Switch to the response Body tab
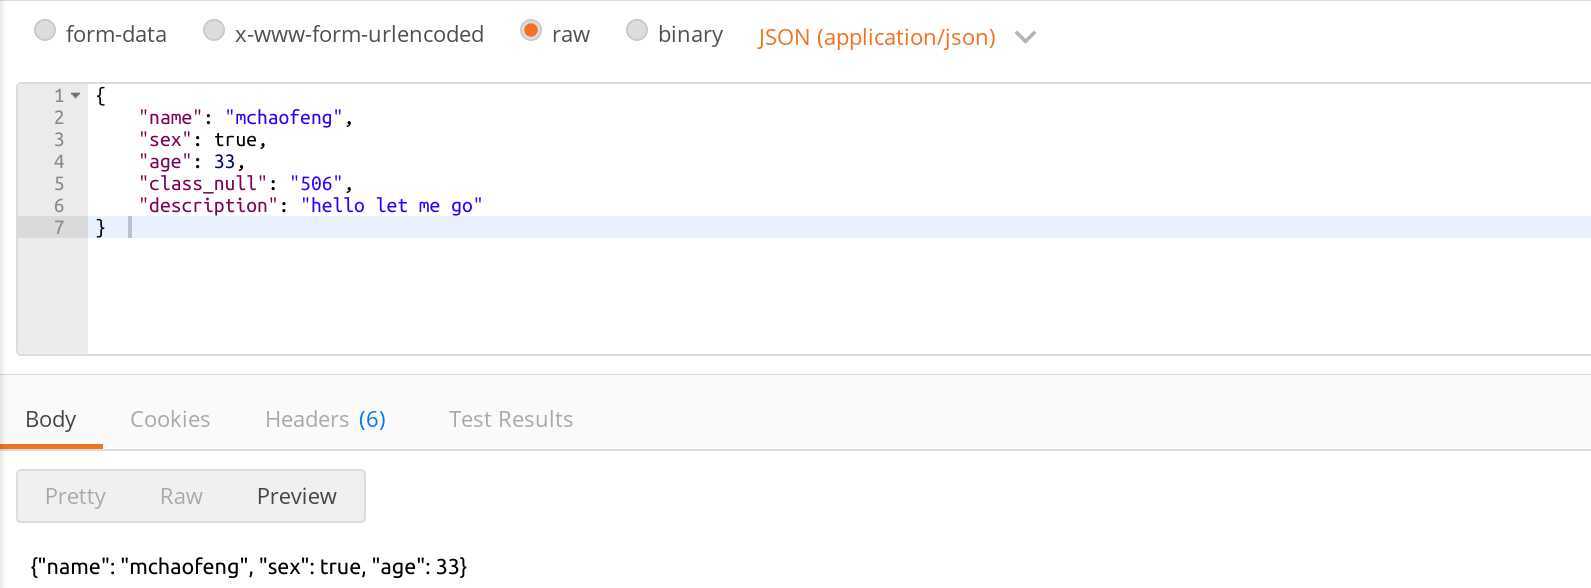1591x588 pixels. (51, 419)
